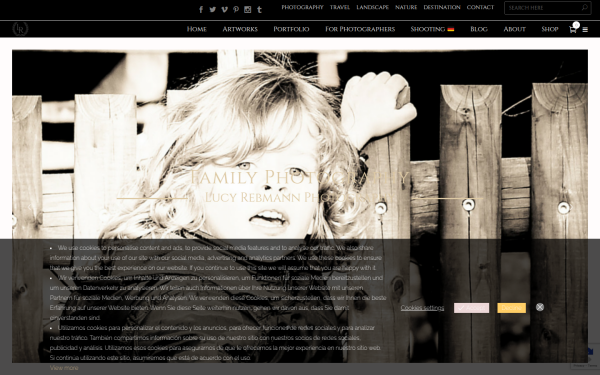Decline cookies with the Decline button
The height and width of the screenshot is (375, 600).
[x=512, y=308]
